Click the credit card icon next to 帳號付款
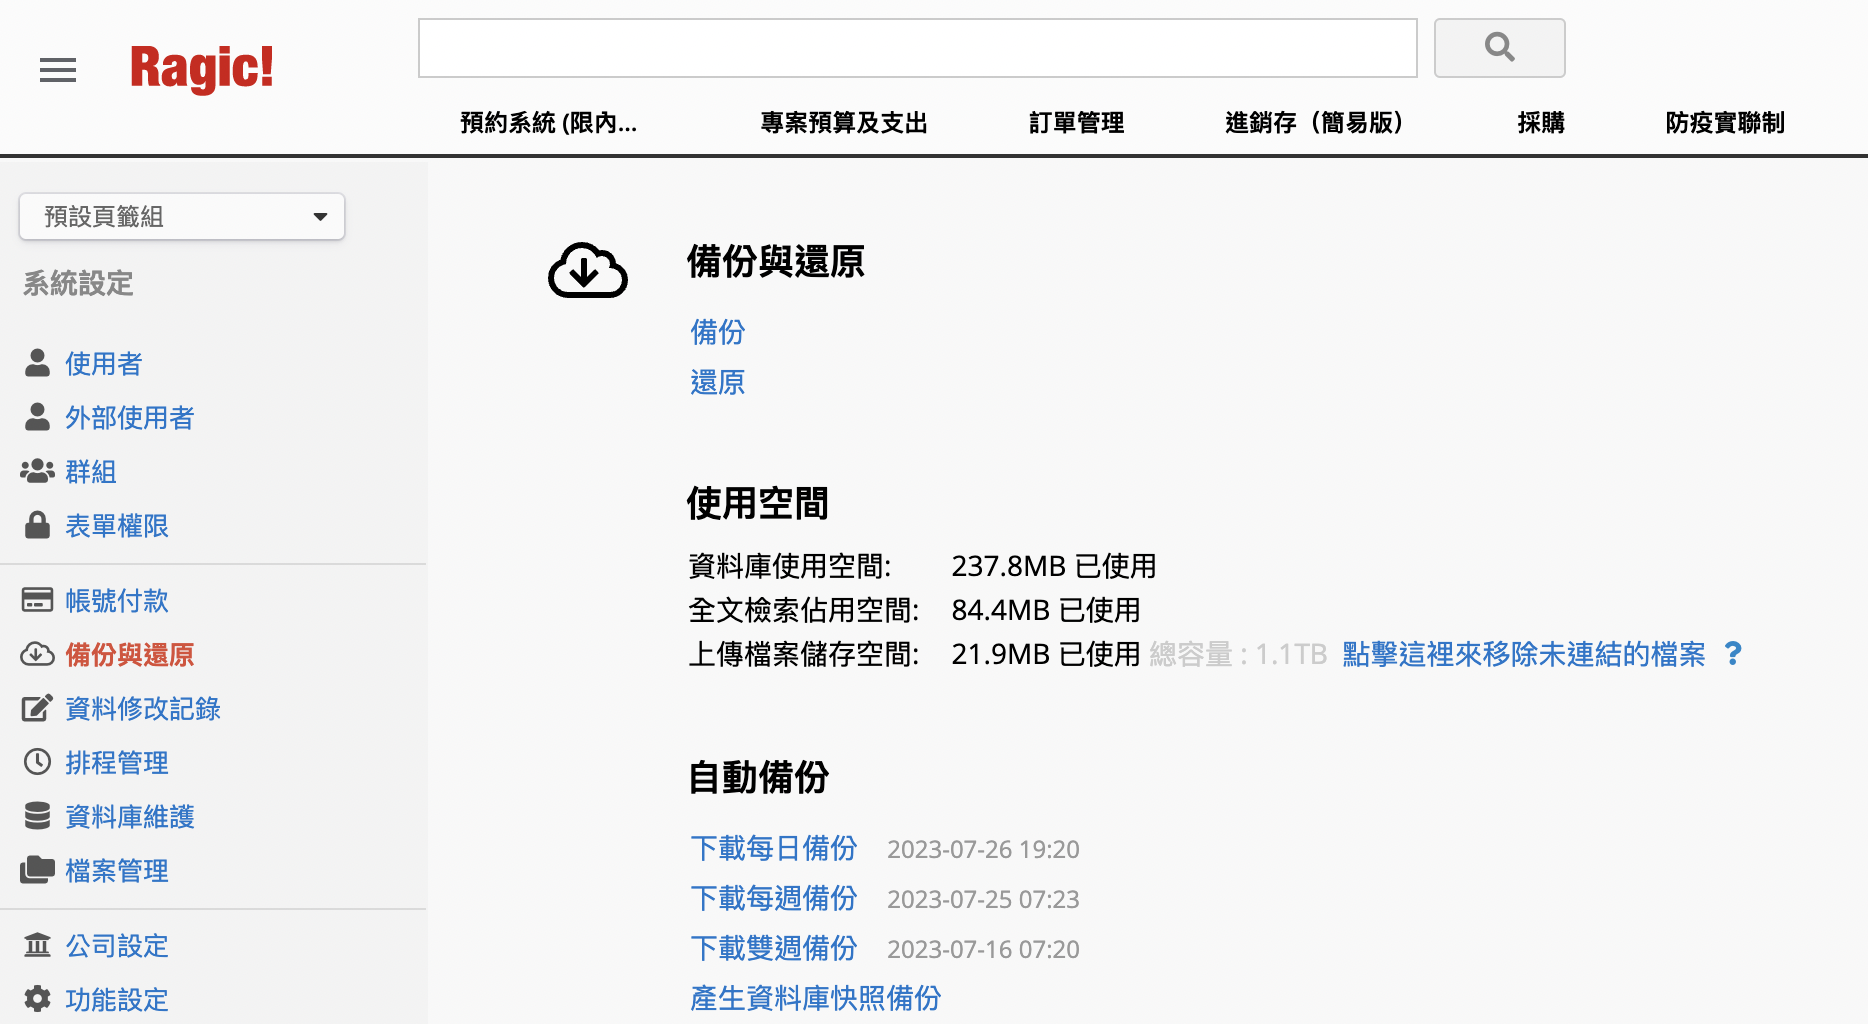The height and width of the screenshot is (1024, 1868). (x=37, y=600)
